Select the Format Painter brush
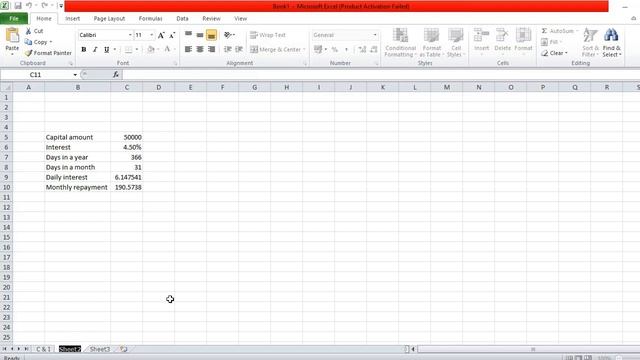This screenshot has width=640, height=360. pos(29,53)
